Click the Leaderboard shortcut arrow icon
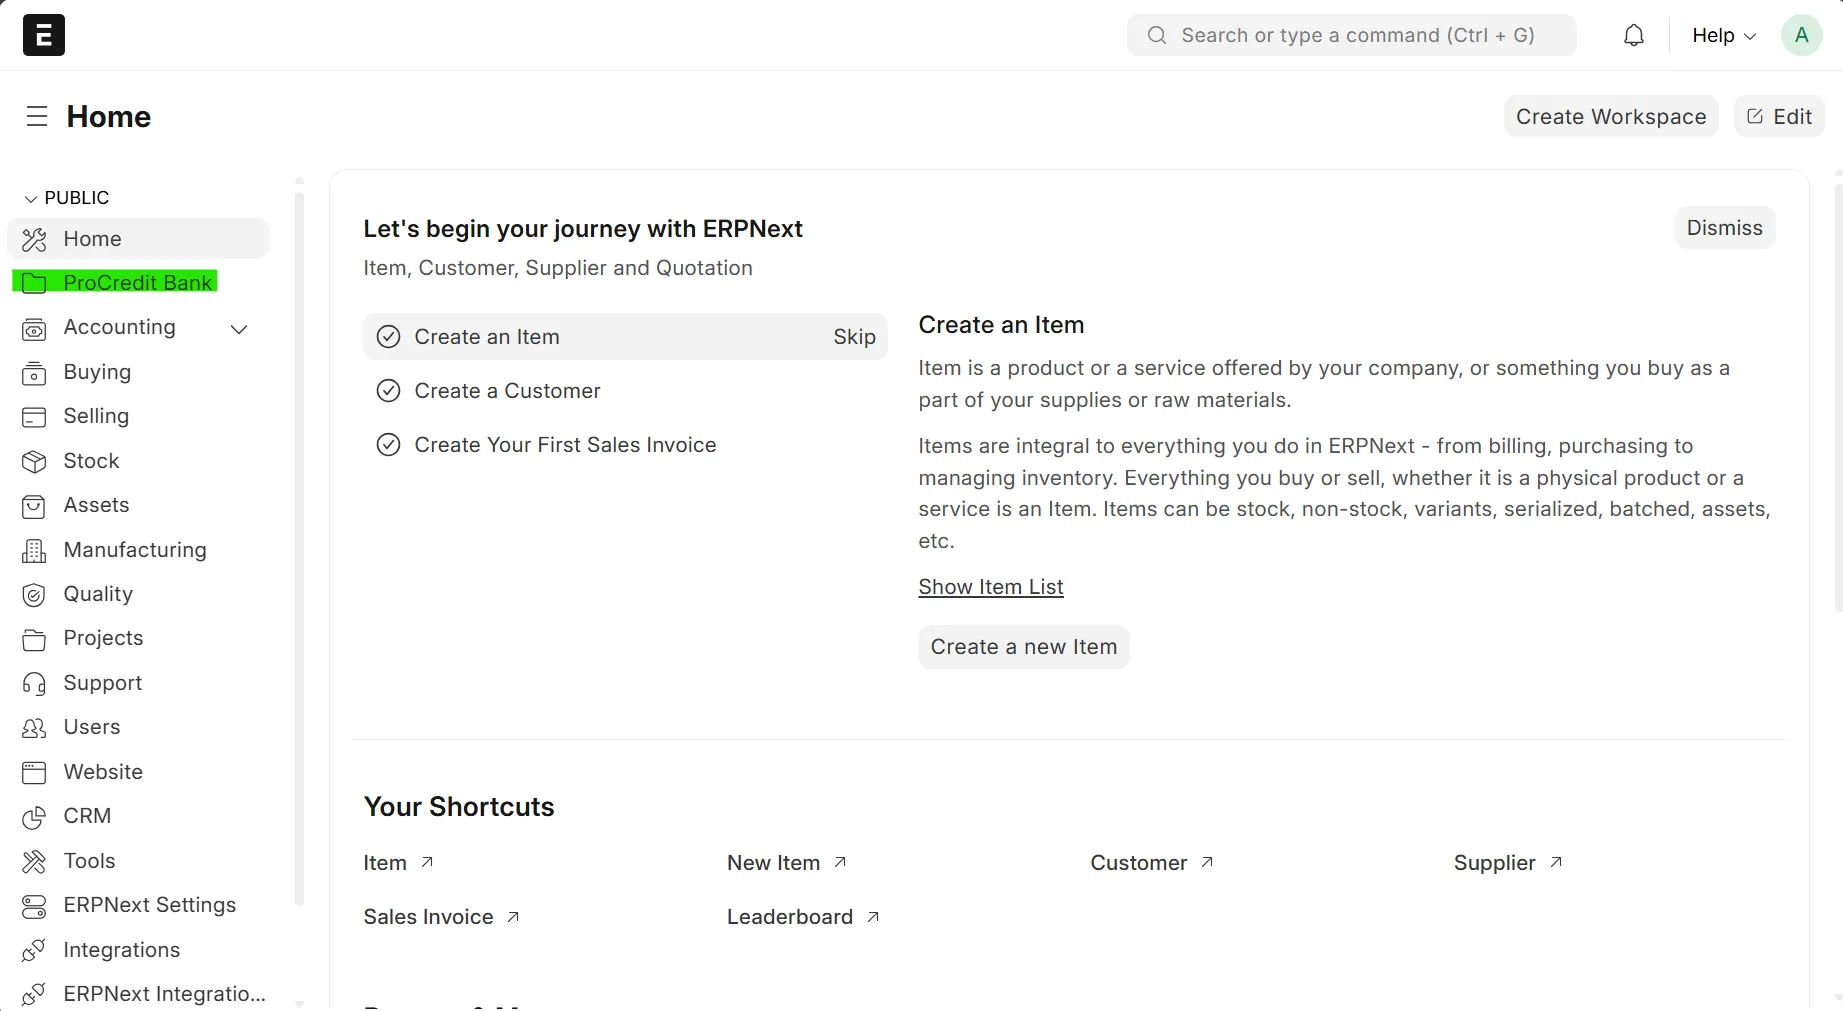Viewport: 1843px width, 1011px height. click(x=873, y=916)
